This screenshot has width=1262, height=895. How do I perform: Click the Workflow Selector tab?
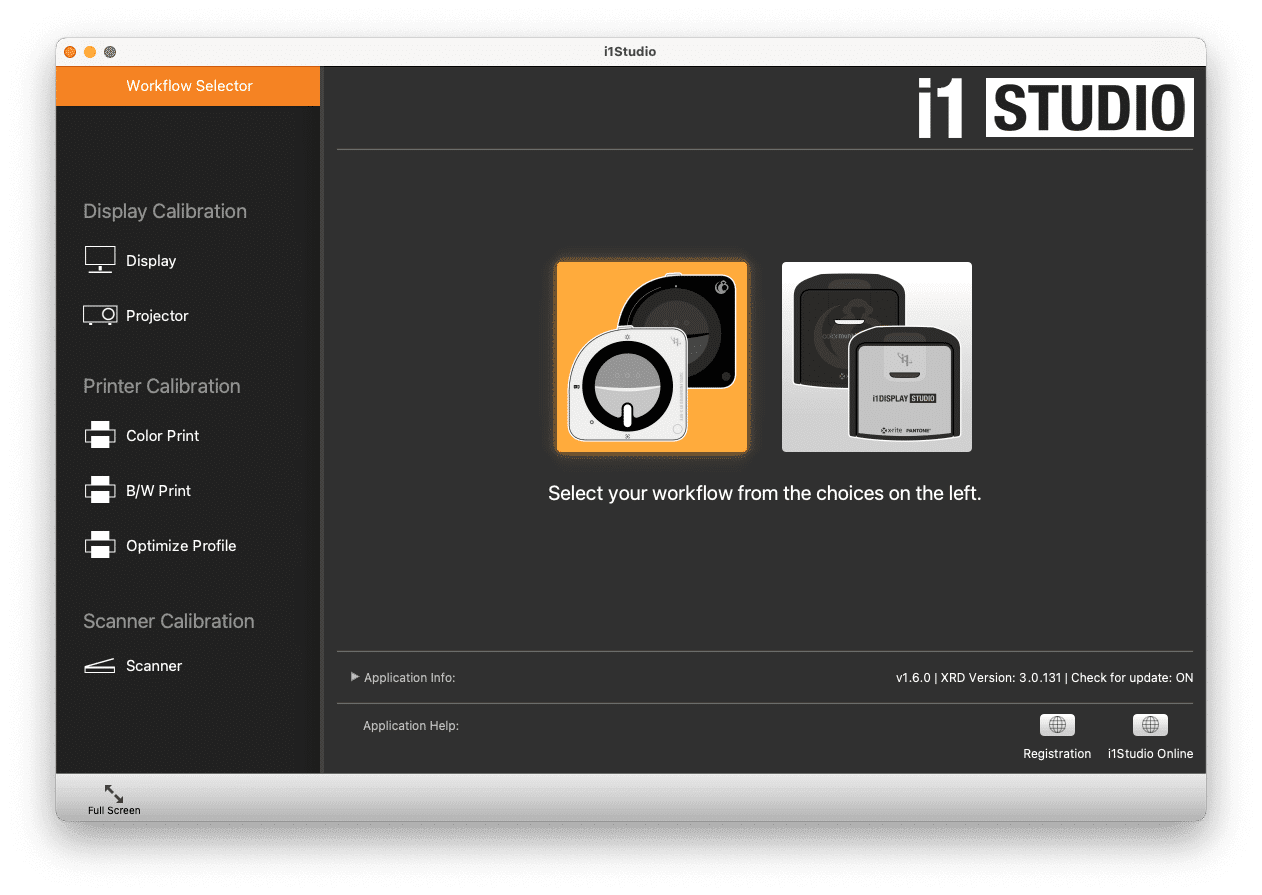[187, 86]
